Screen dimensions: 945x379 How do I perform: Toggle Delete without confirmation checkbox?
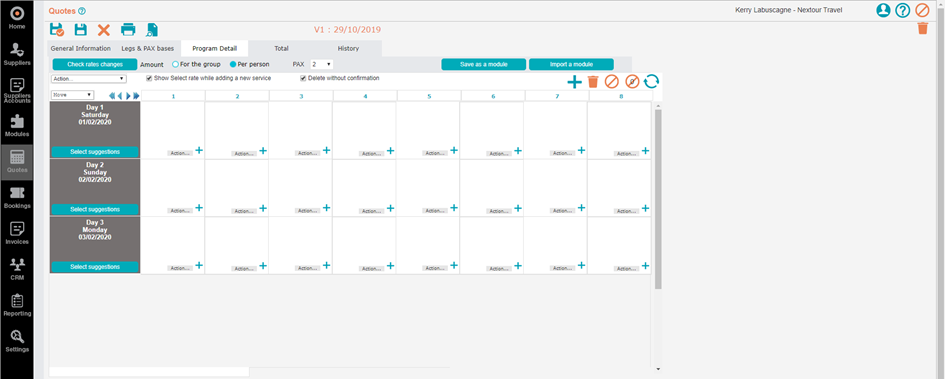pos(303,78)
